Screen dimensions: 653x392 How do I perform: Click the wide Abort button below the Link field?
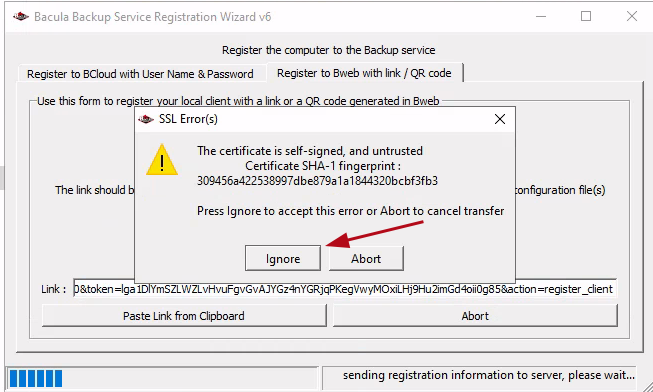coord(475,316)
